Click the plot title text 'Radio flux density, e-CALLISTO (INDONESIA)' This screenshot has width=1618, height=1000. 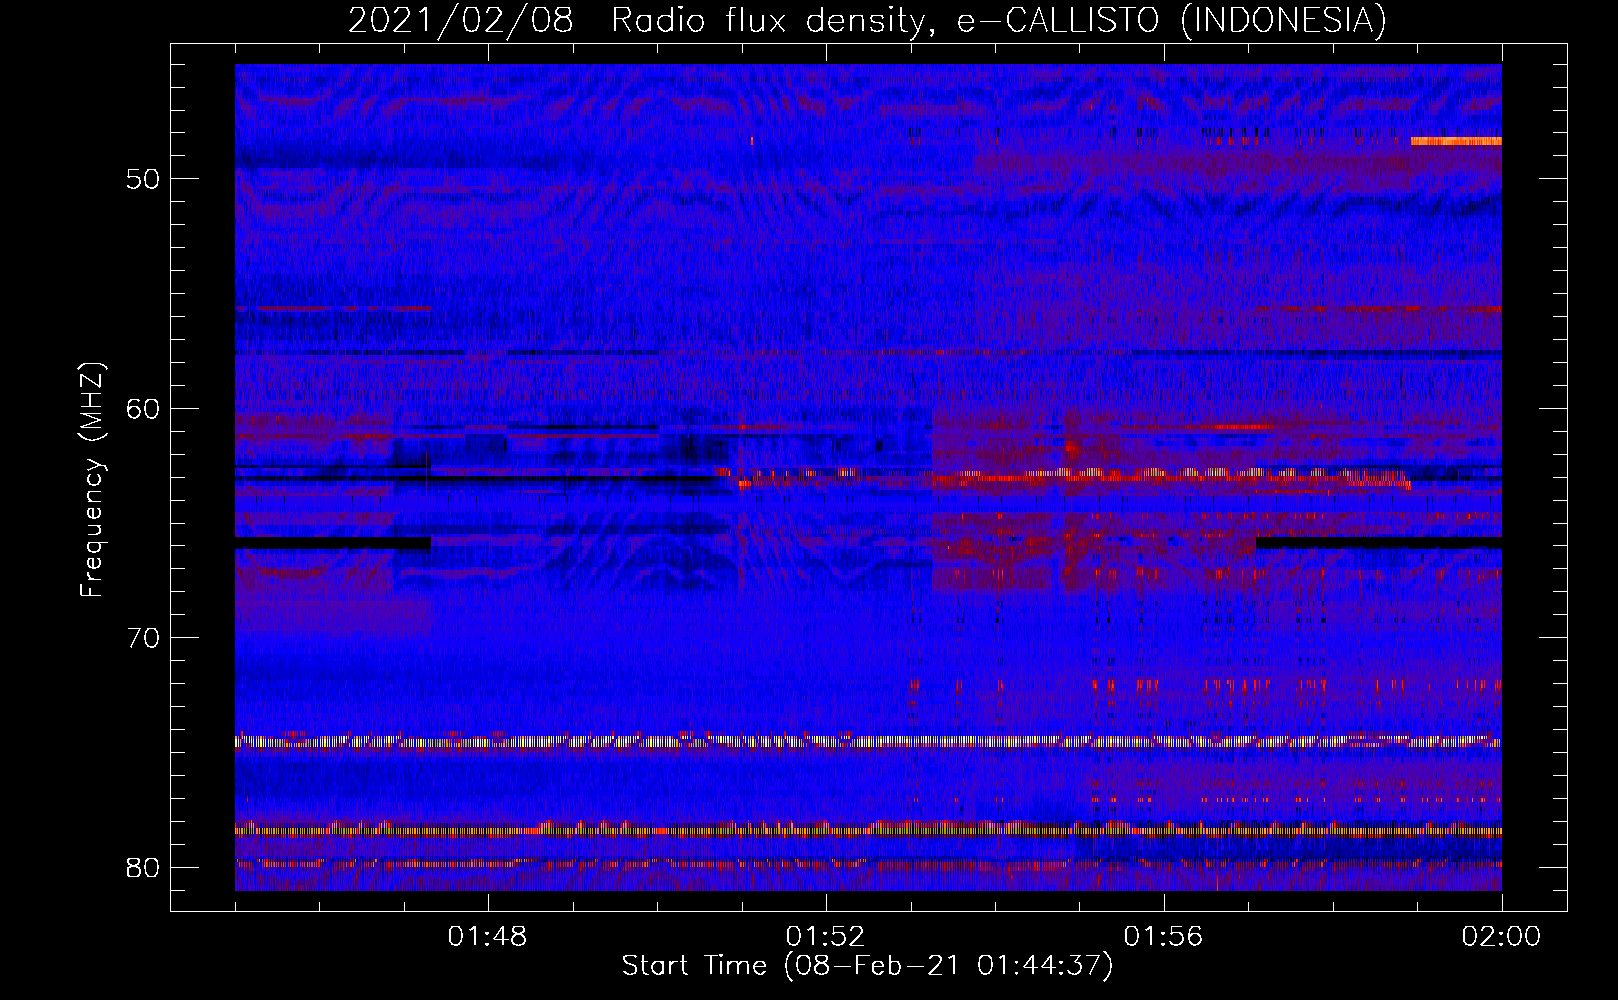coord(999,20)
